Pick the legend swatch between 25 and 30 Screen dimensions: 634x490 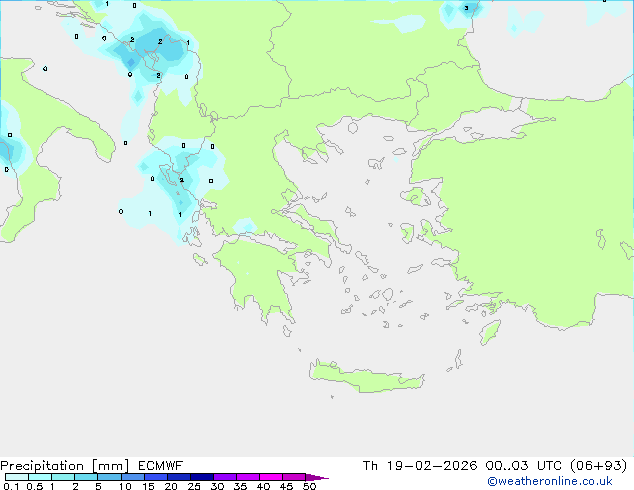(201, 477)
